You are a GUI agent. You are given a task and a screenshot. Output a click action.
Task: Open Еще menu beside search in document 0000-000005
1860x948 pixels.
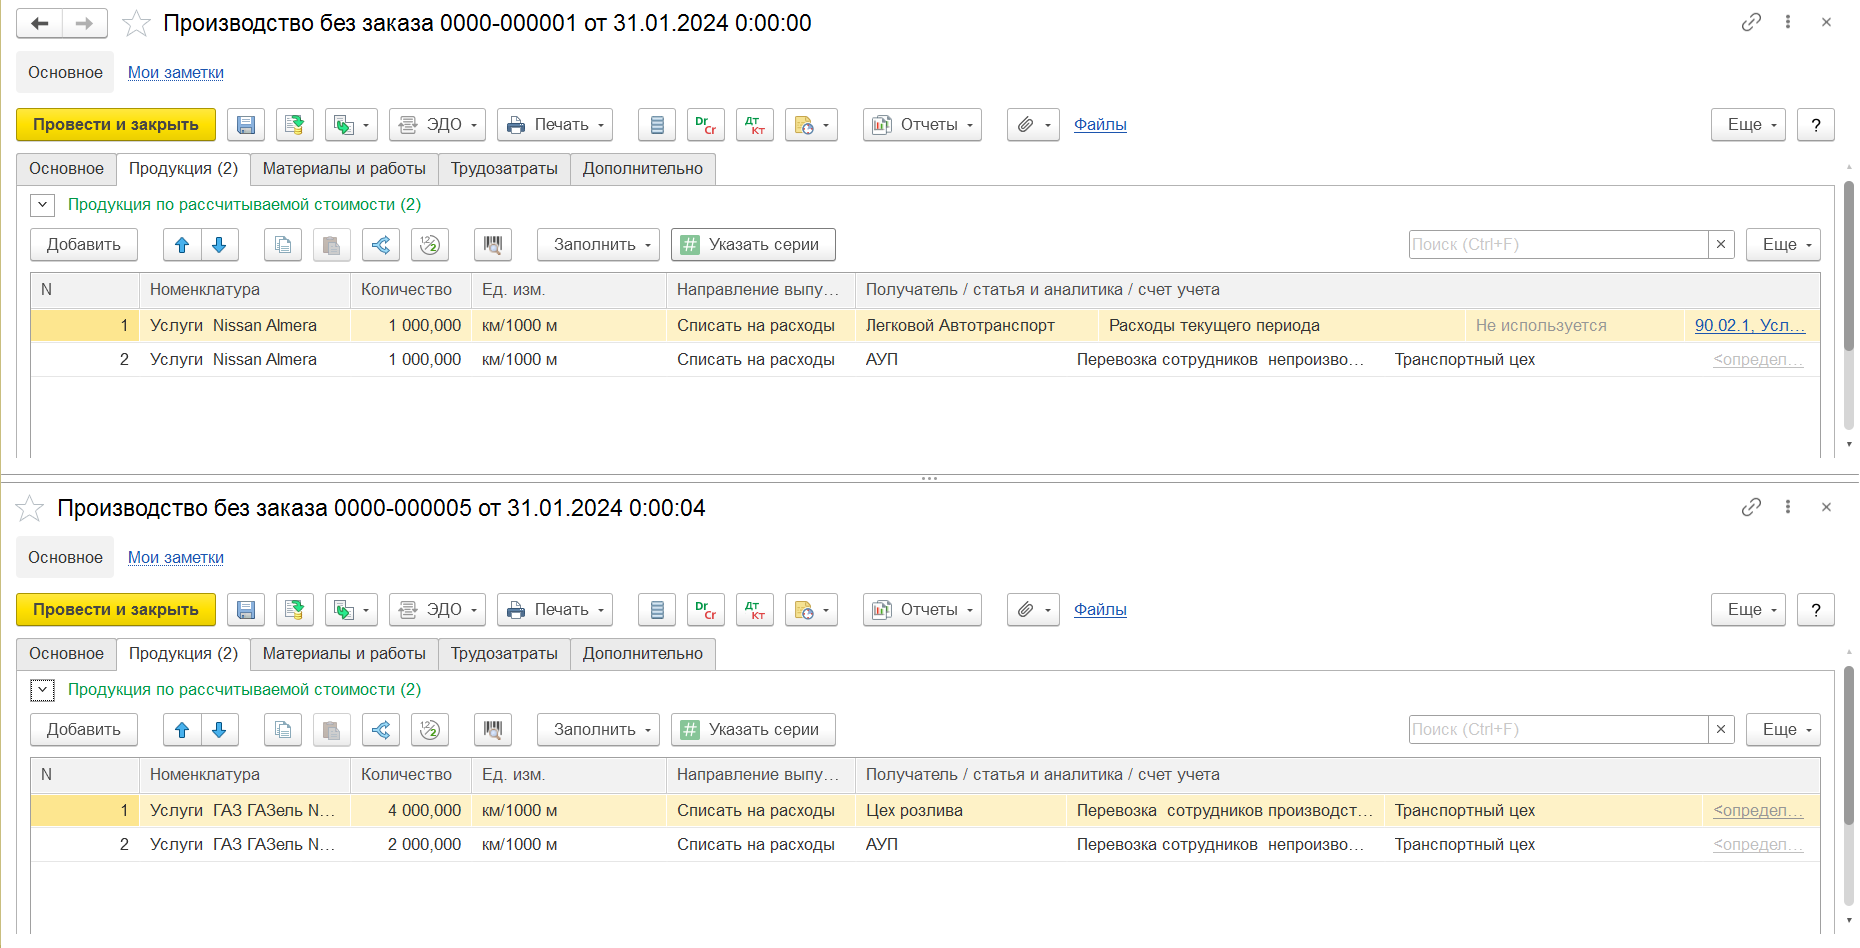tap(1783, 730)
